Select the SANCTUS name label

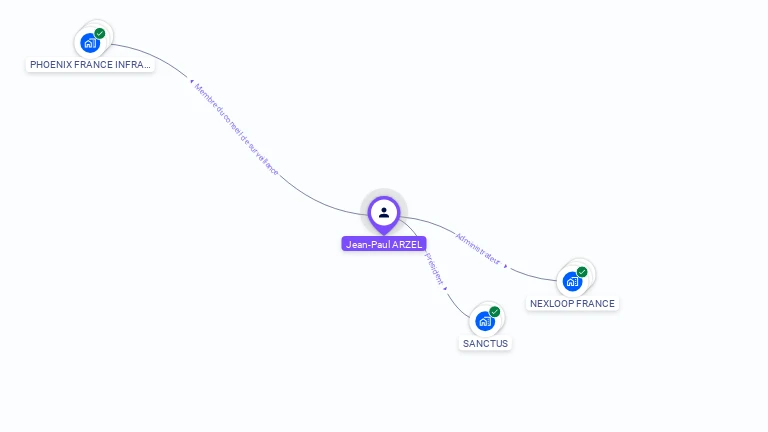(485, 344)
